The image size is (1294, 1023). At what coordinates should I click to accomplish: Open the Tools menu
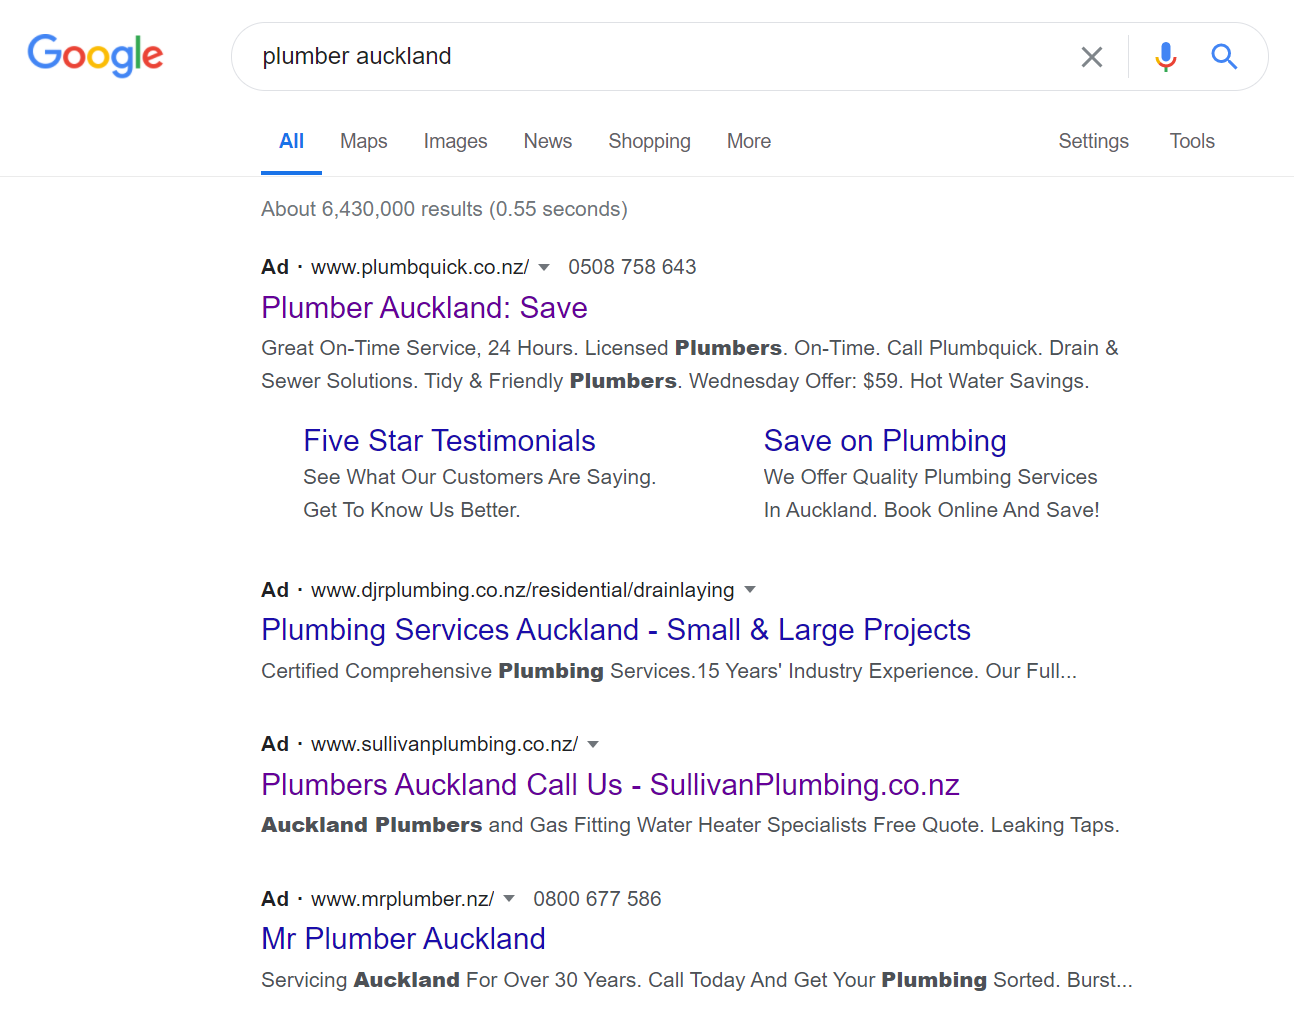(x=1192, y=141)
